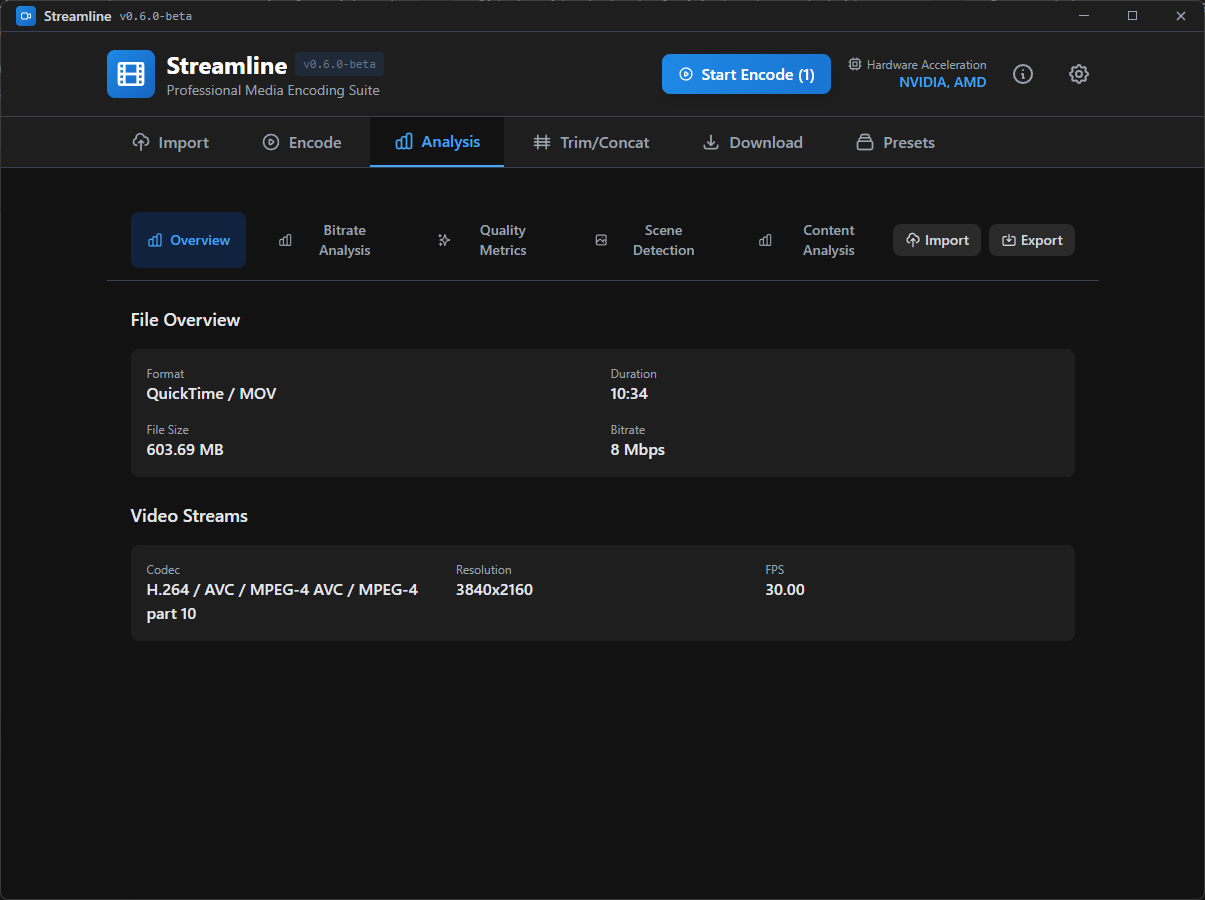Click the v0.6.0-beta version badge
This screenshot has width=1205, height=900.
click(339, 64)
